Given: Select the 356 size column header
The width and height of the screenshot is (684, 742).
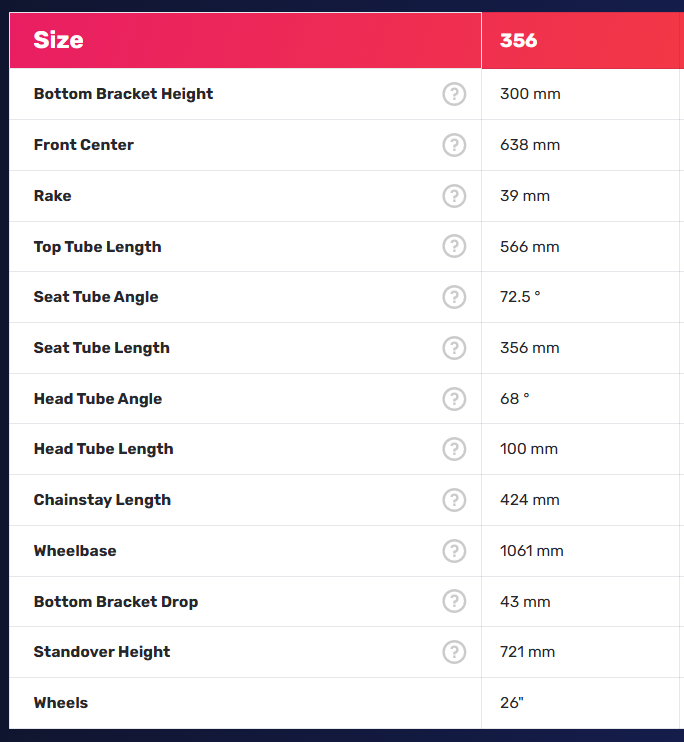Looking at the screenshot, I should tap(583, 40).
